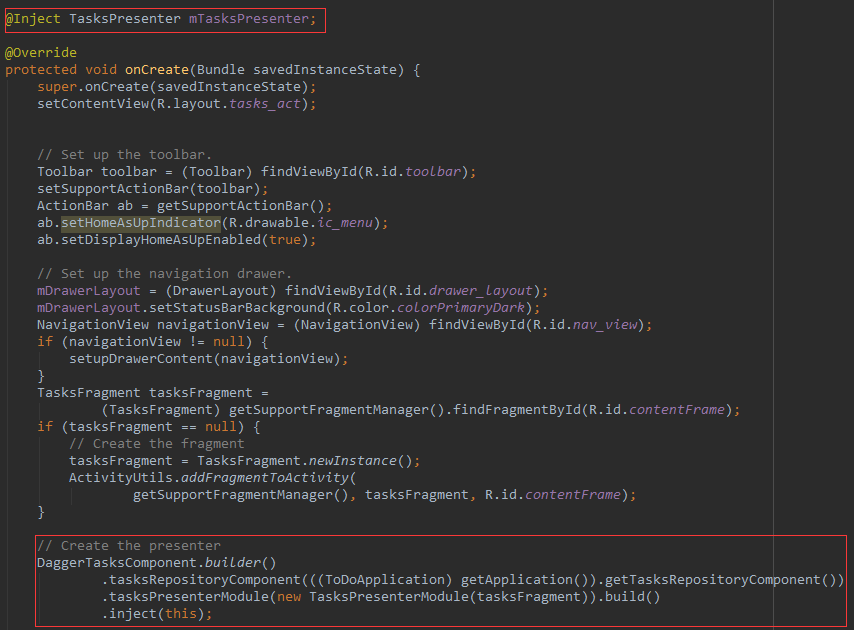Click the '// Create the presenter' comment
This screenshot has width=854, height=630.
[129, 546]
